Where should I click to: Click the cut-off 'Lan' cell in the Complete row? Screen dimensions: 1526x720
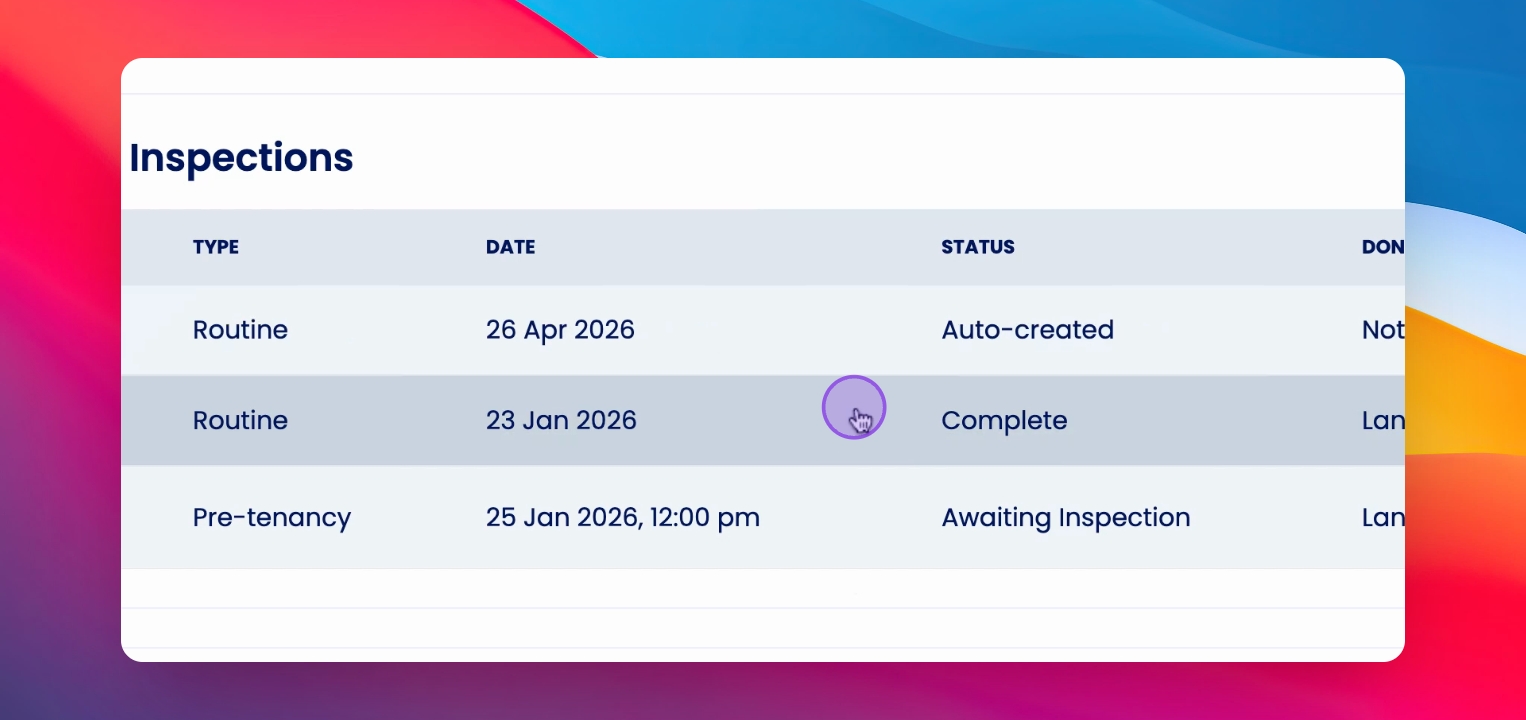(x=1383, y=420)
